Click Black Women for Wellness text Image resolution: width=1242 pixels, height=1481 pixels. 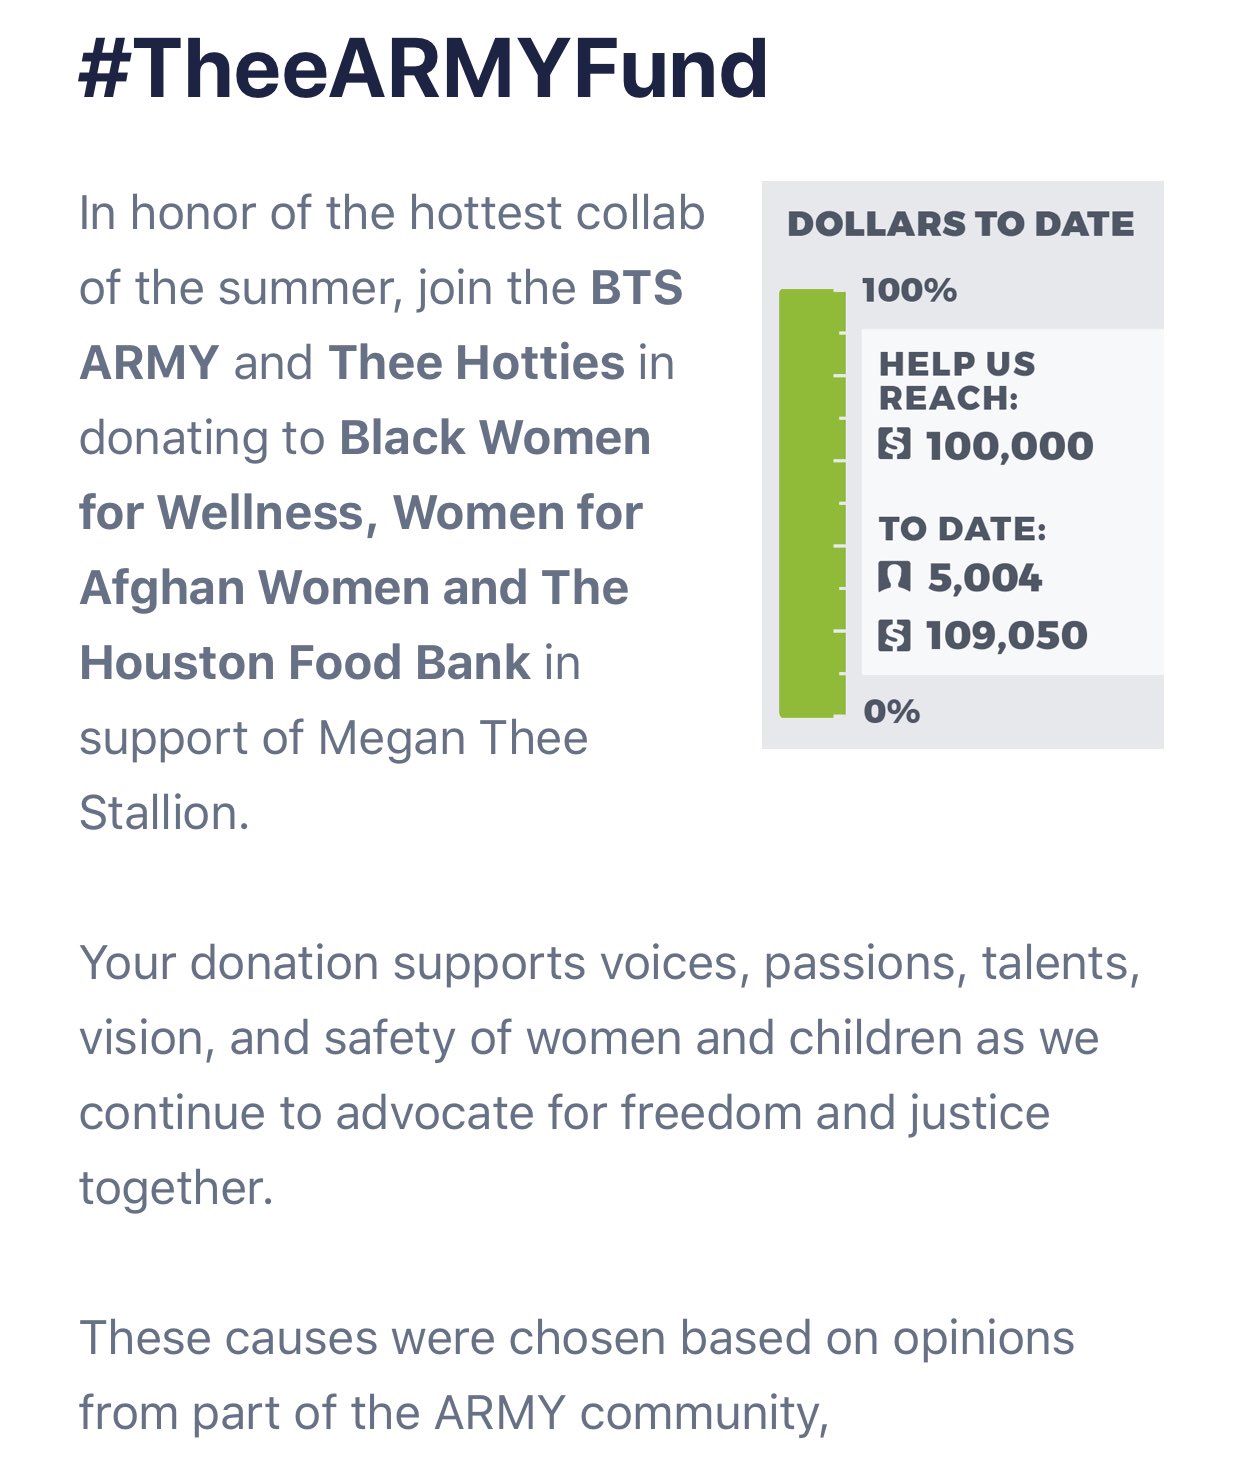coord(365,475)
